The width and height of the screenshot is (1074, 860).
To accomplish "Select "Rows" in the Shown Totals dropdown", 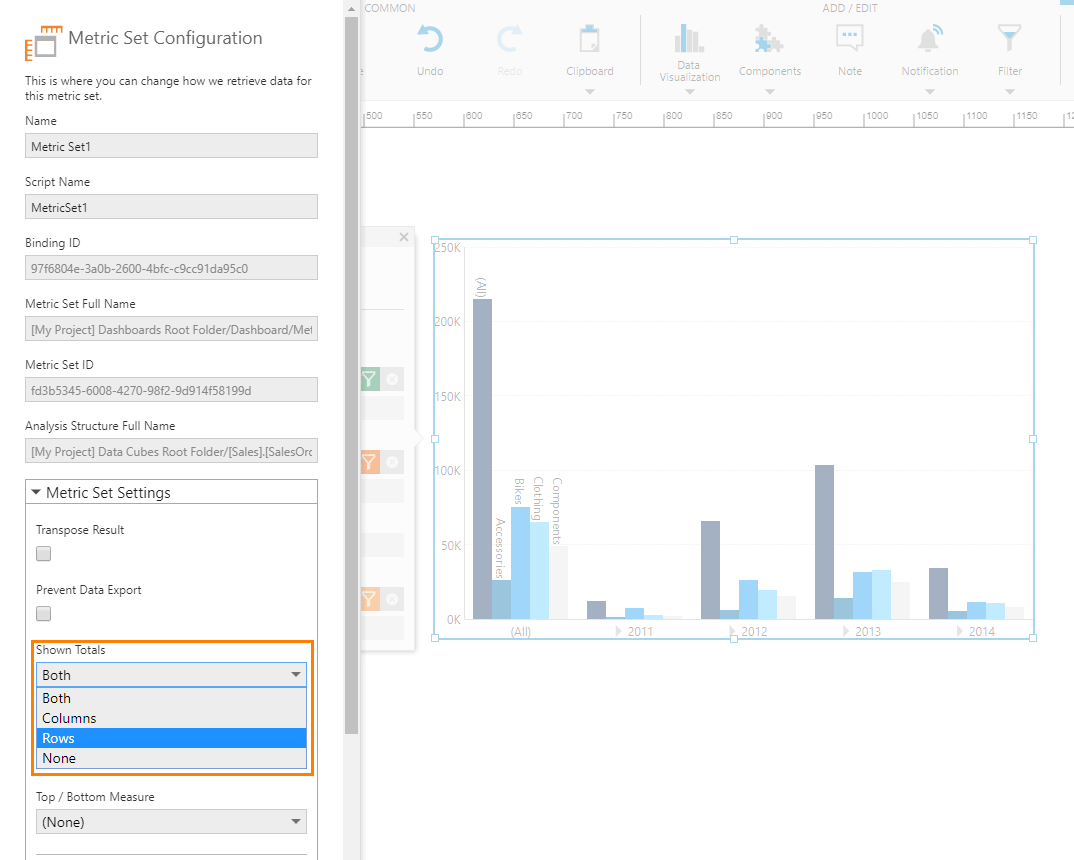I will pyautogui.click(x=171, y=738).
